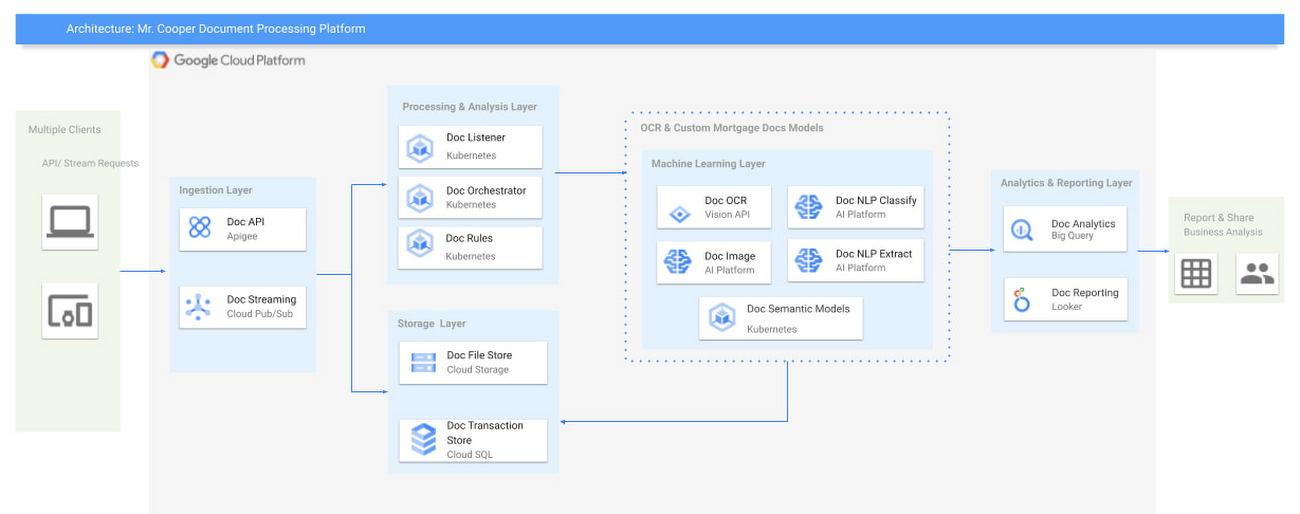Click 'OCR & Custom Mortgage Docs Models' heading

pyautogui.click(x=732, y=128)
